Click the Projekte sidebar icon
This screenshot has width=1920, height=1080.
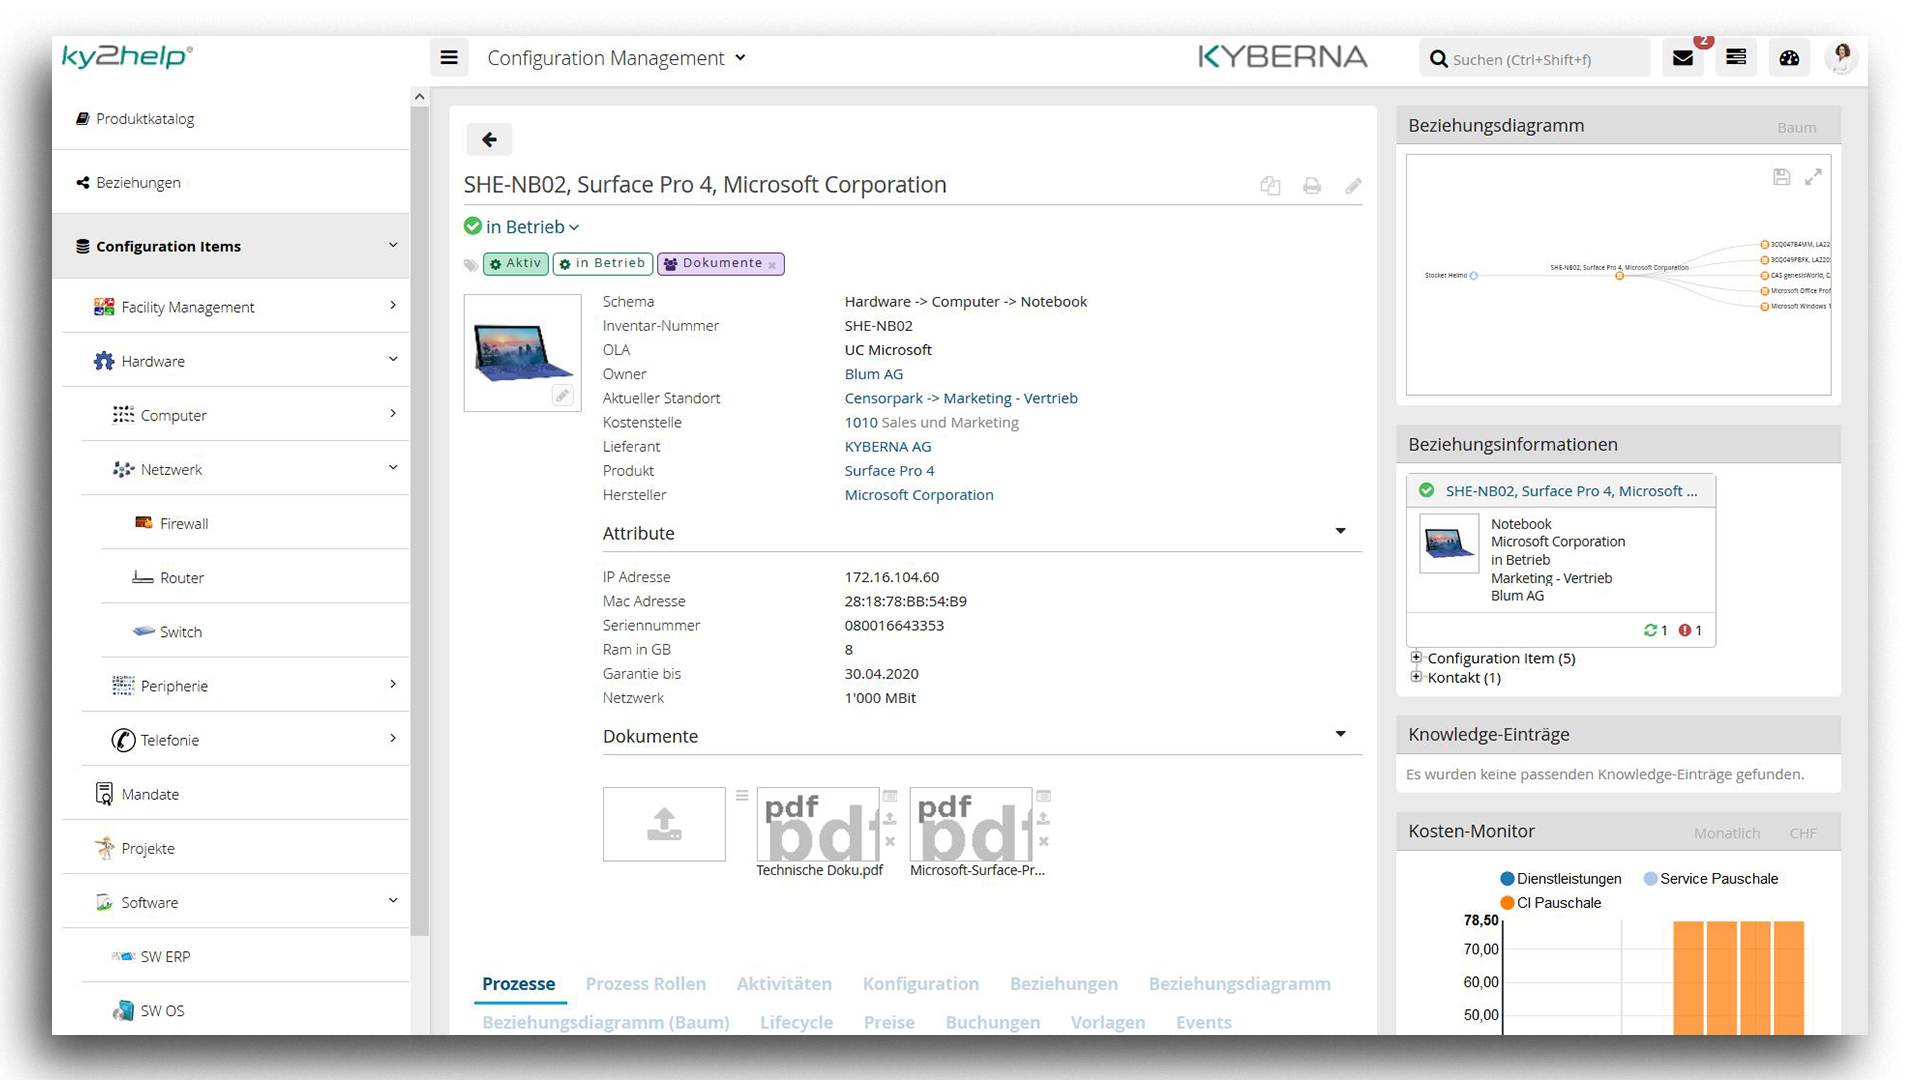point(103,848)
